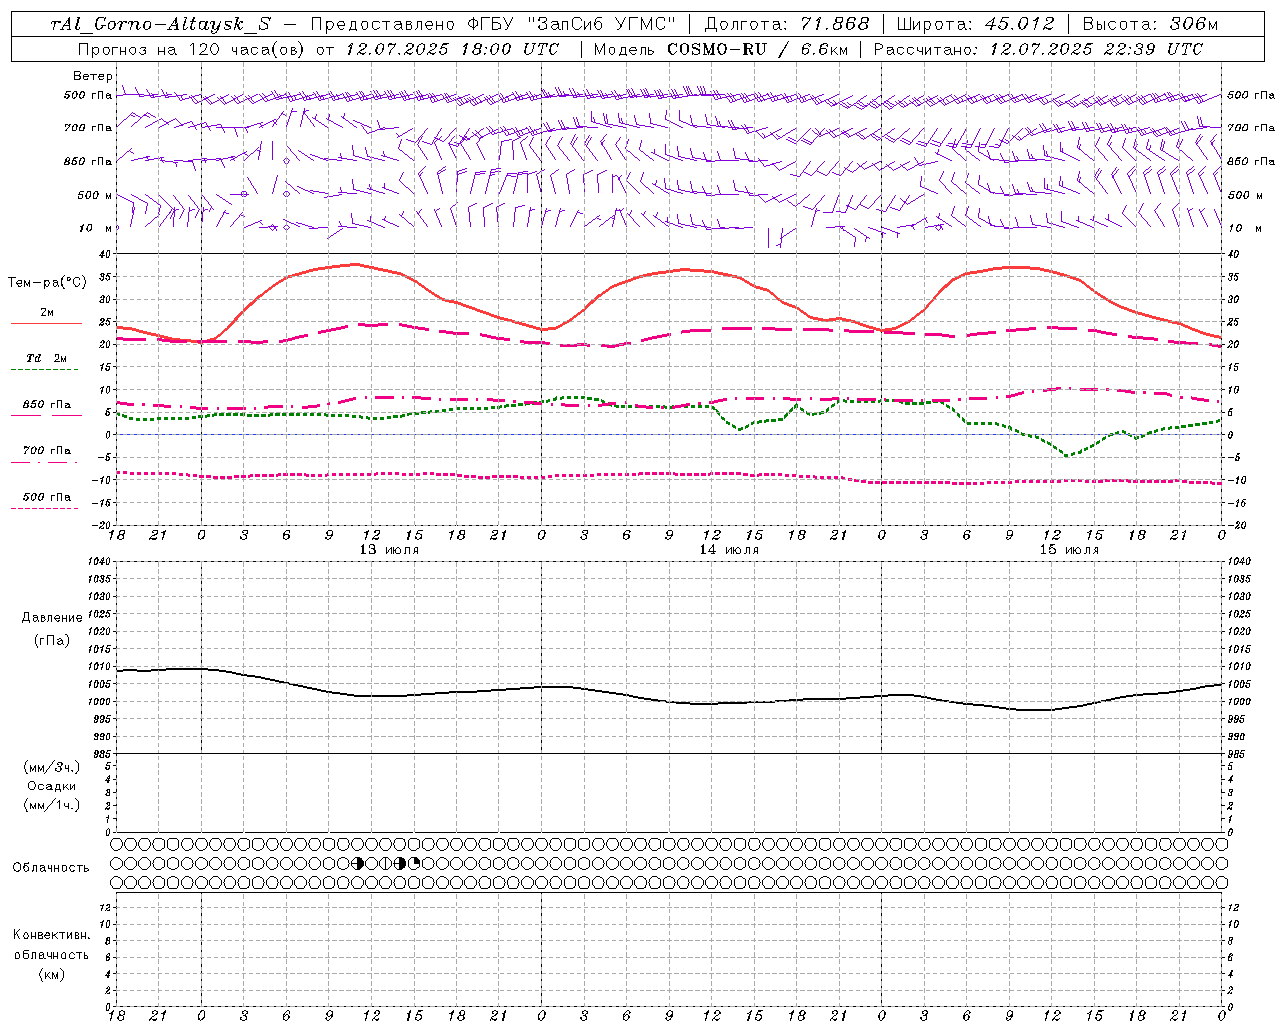Click the 13 июля date label
Viewport: 1280px width, 1024px height.
tap(389, 550)
